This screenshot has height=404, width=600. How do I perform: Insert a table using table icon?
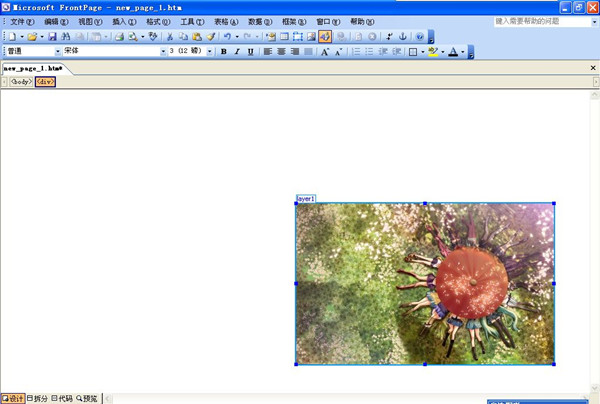point(284,36)
